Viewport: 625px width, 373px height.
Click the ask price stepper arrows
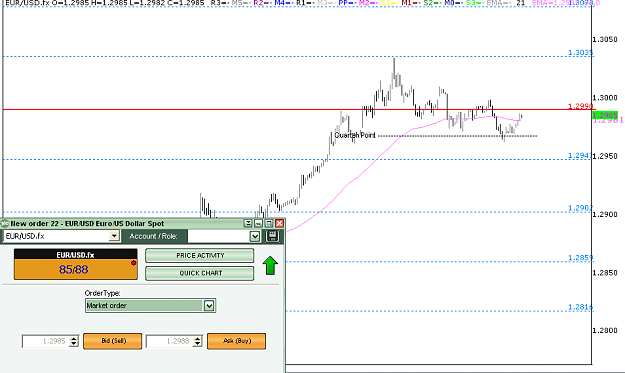198,341
